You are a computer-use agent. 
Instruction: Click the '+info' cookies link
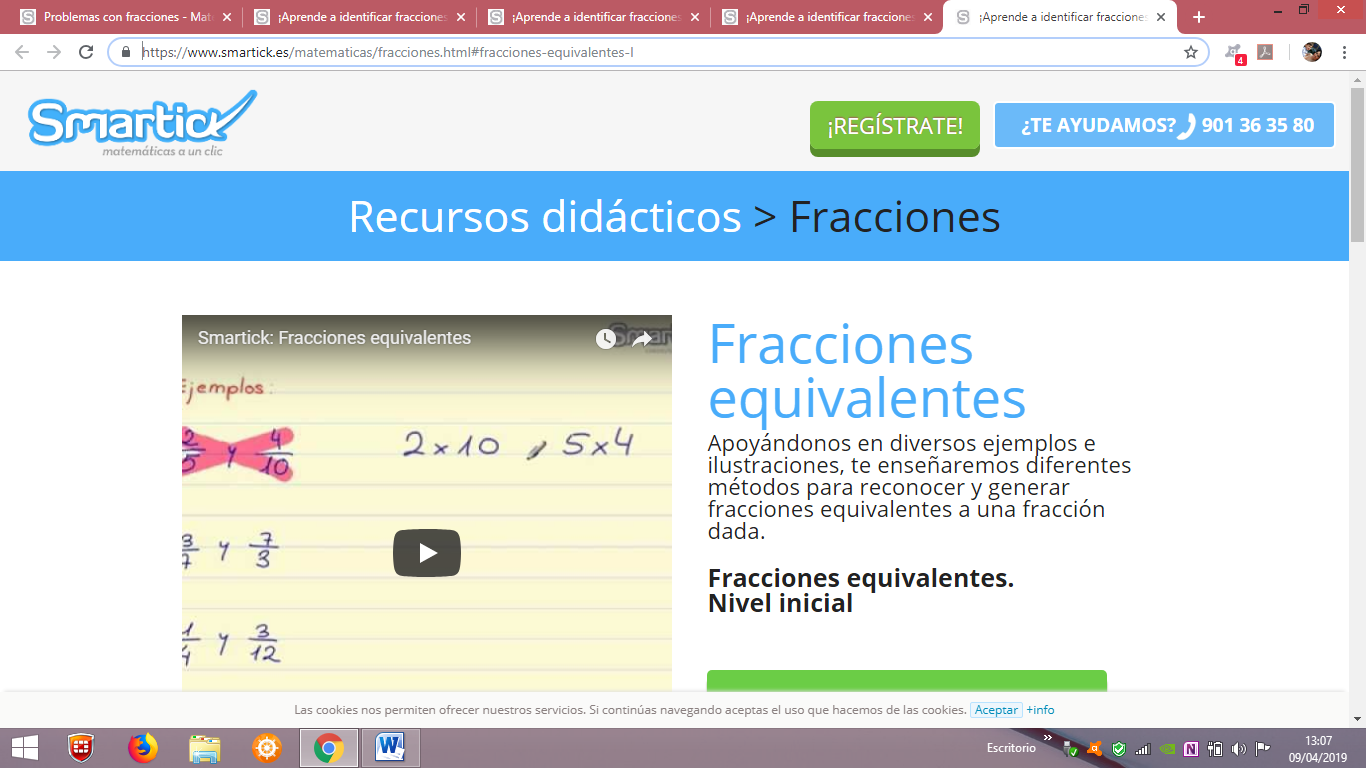click(1040, 710)
